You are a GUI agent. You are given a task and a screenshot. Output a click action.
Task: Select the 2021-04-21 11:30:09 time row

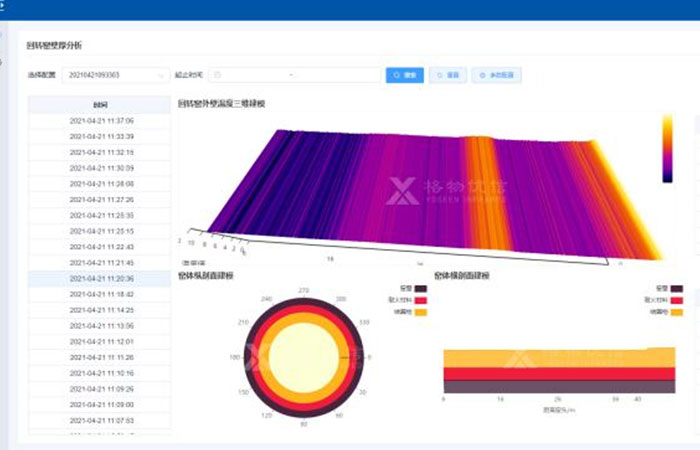point(101,168)
